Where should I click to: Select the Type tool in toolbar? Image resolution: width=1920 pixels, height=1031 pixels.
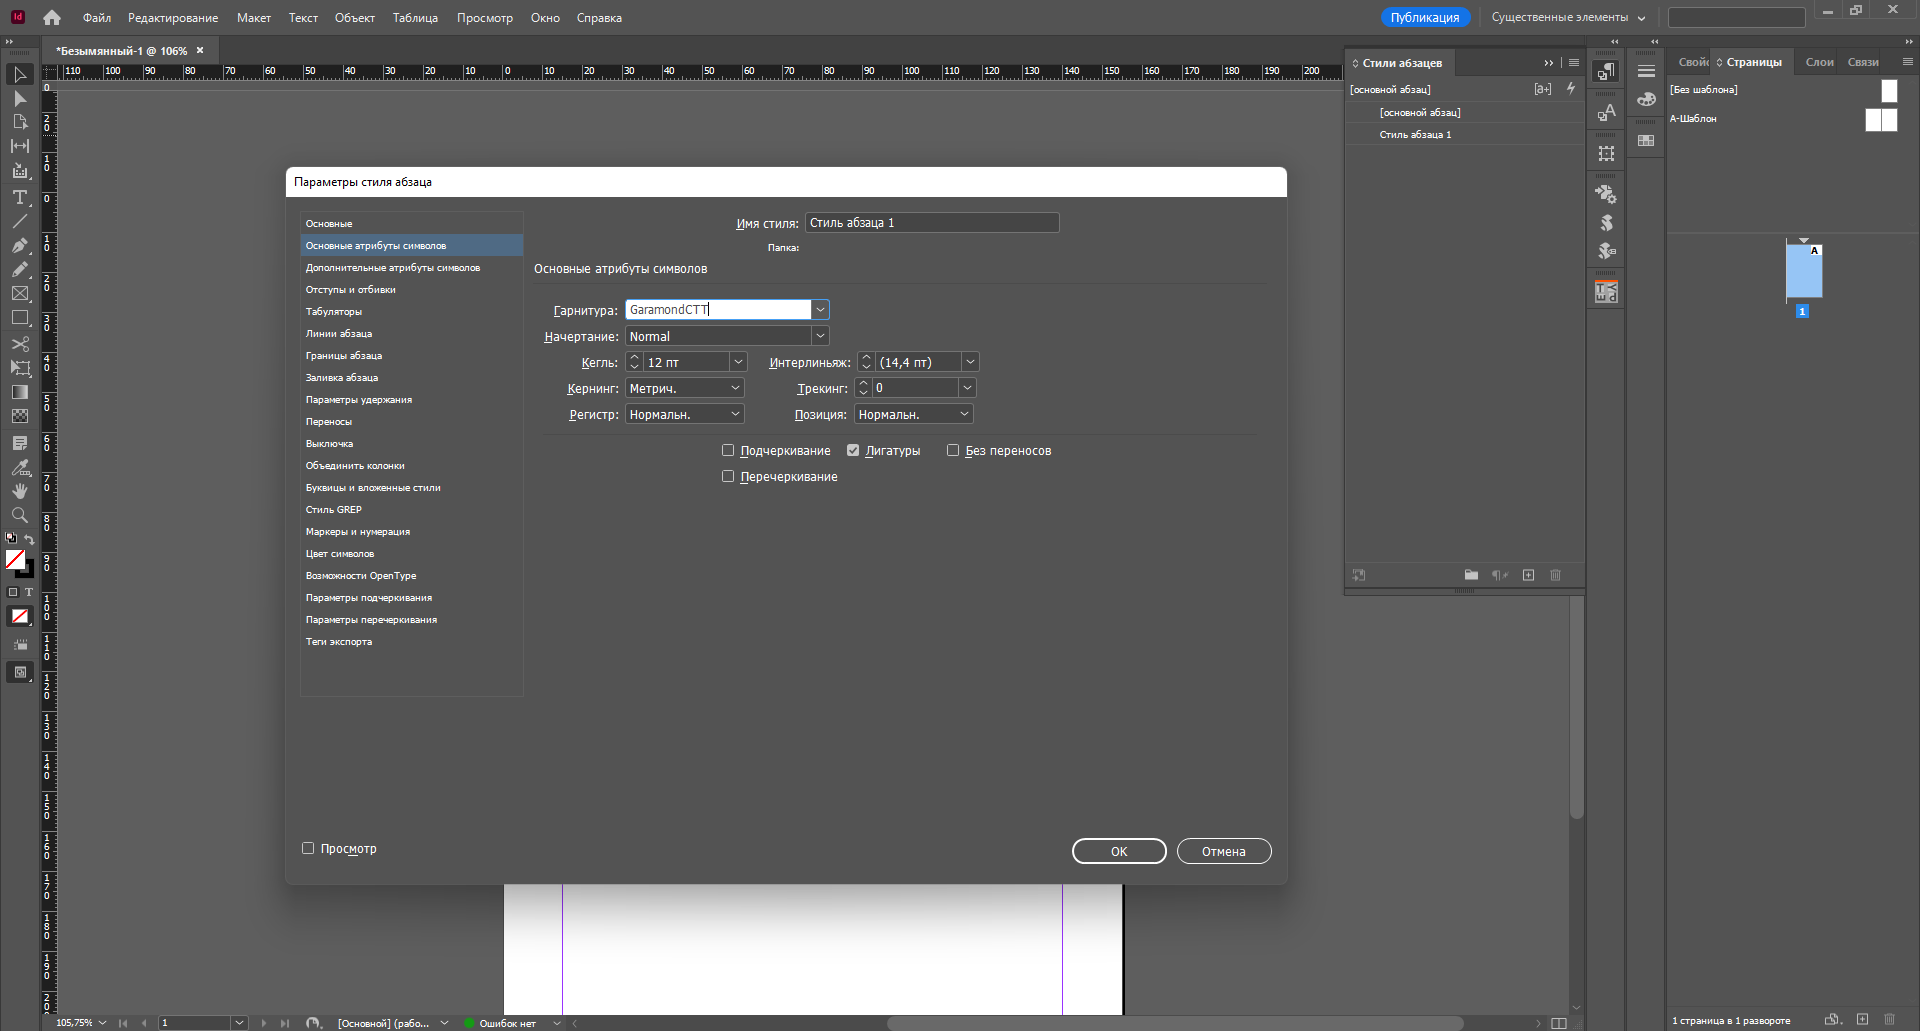click(x=19, y=197)
